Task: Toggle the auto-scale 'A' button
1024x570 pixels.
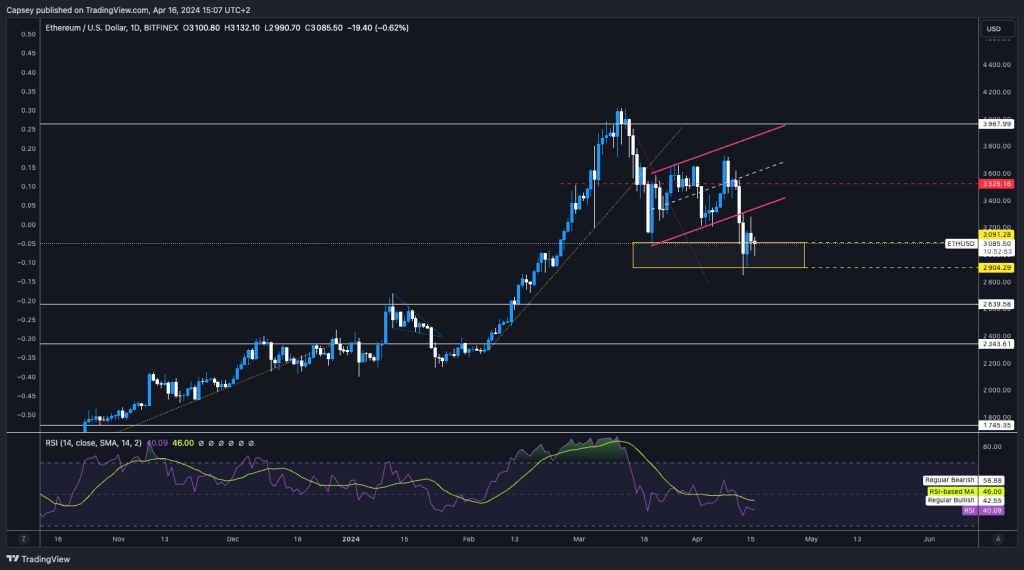Action: point(997,538)
